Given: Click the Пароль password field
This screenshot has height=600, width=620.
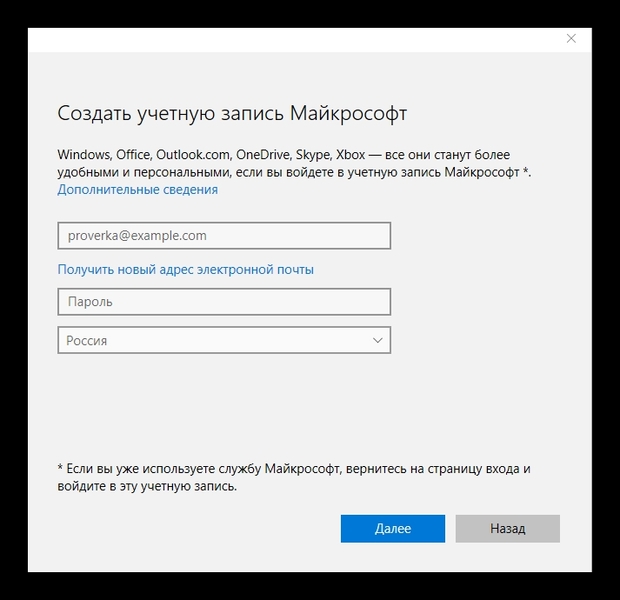Looking at the screenshot, I should click(x=224, y=302).
